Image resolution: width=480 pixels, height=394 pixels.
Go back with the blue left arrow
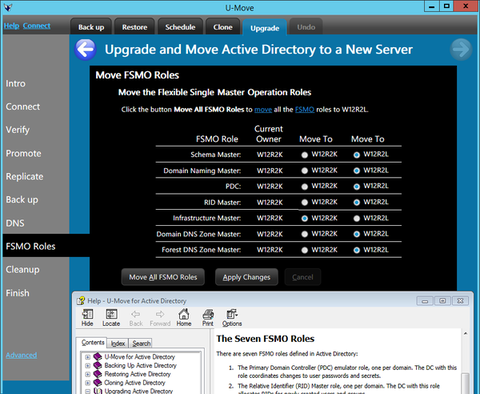(85, 50)
